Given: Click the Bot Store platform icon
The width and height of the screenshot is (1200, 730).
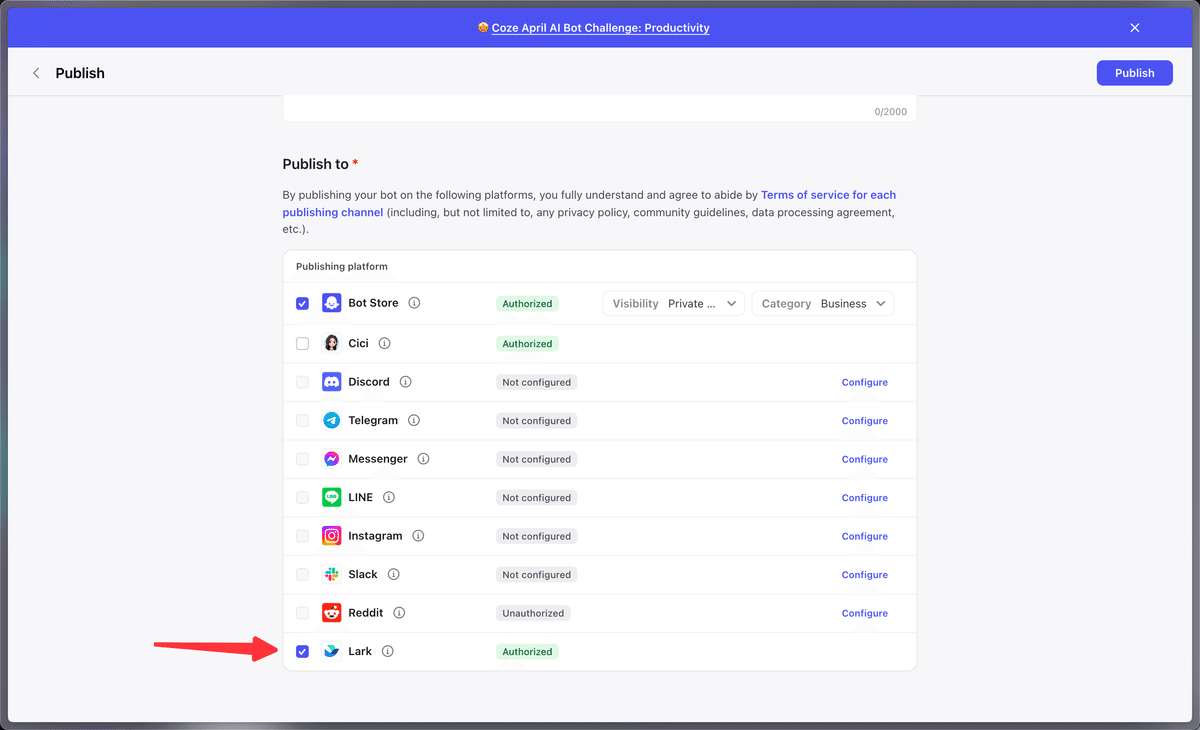Looking at the screenshot, I should point(332,303).
